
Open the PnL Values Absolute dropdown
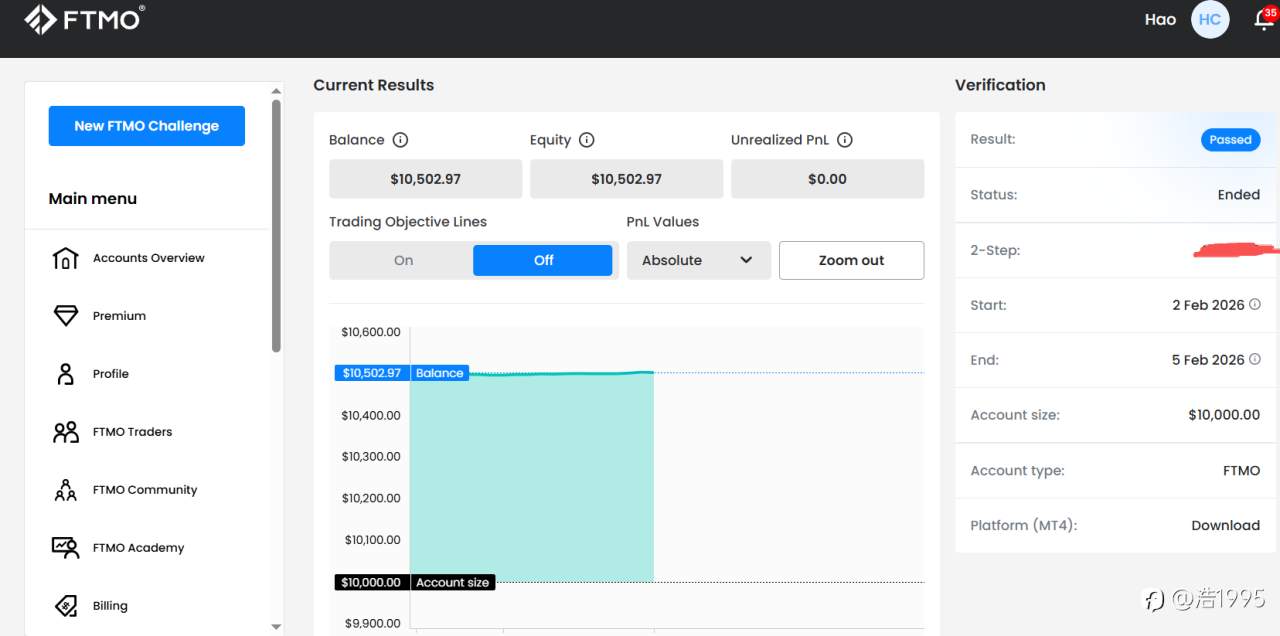click(699, 260)
